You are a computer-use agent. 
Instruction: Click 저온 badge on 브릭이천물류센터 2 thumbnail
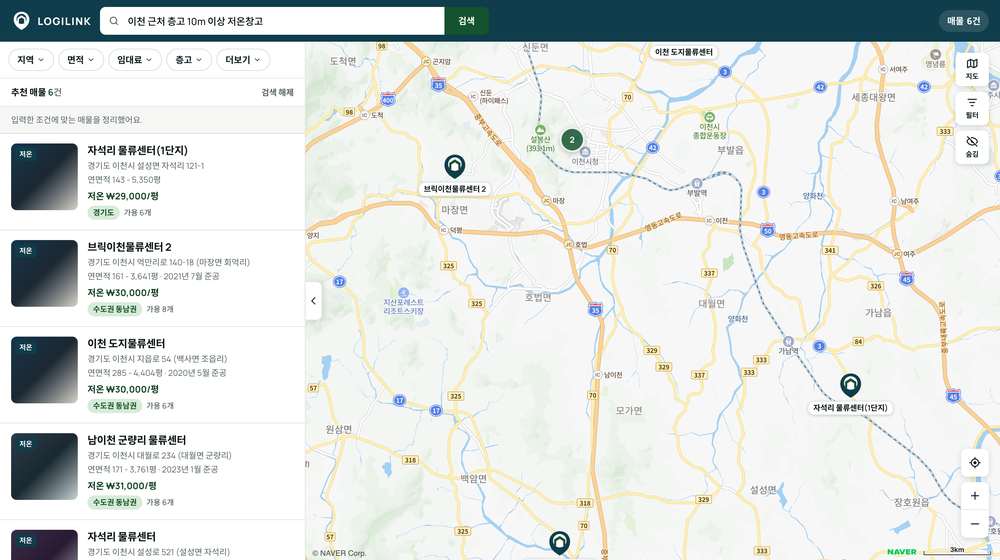click(x=26, y=251)
